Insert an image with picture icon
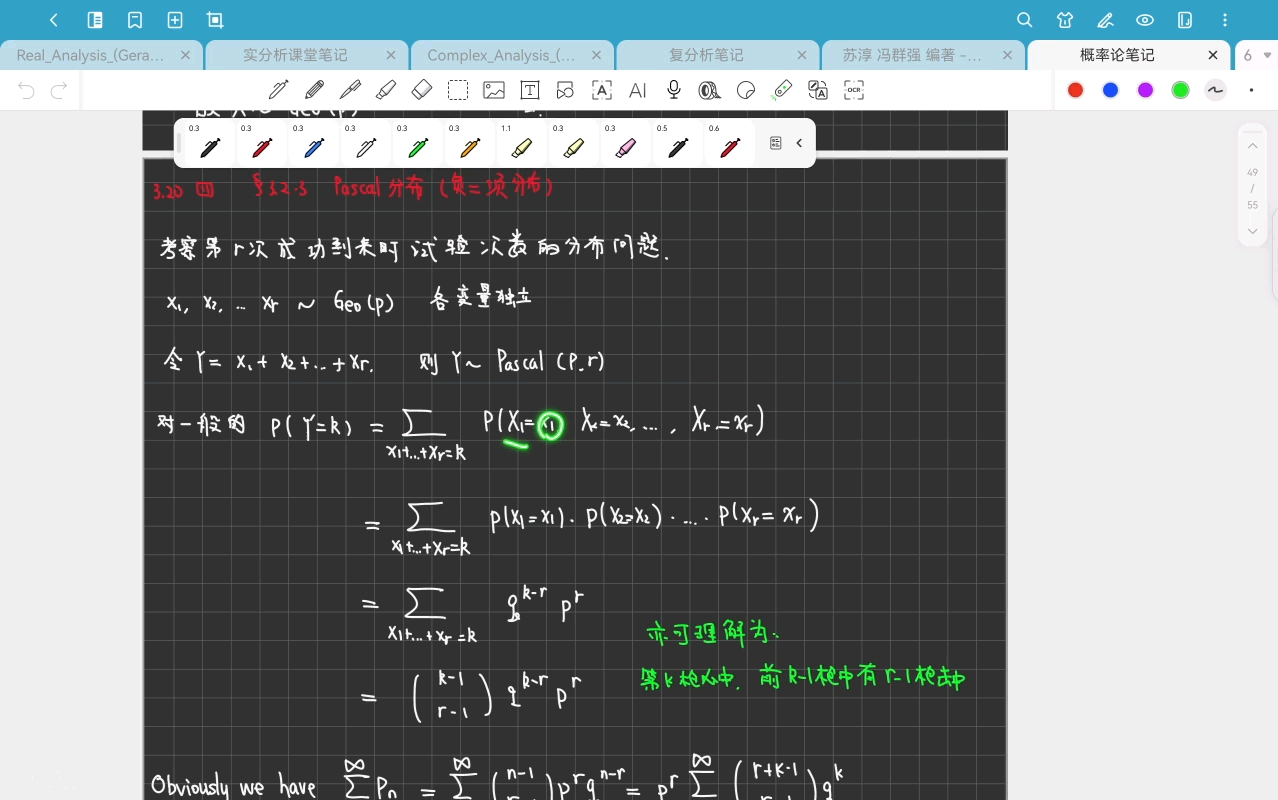 tap(494, 90)
